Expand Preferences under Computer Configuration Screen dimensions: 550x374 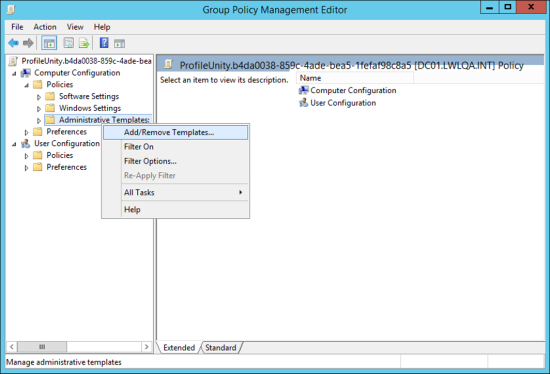click(26, 132)
